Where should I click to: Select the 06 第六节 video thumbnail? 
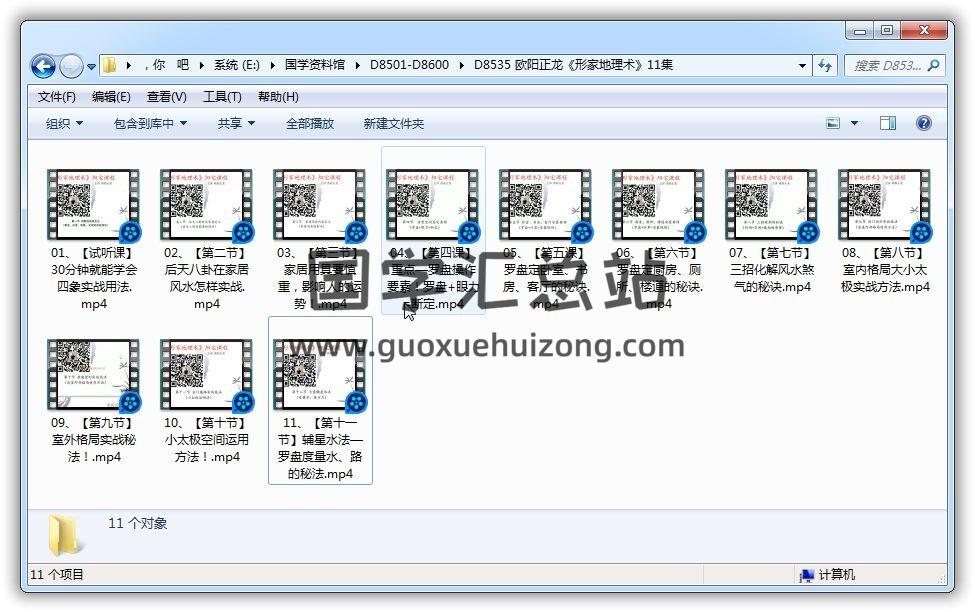(x=659, y=205)
